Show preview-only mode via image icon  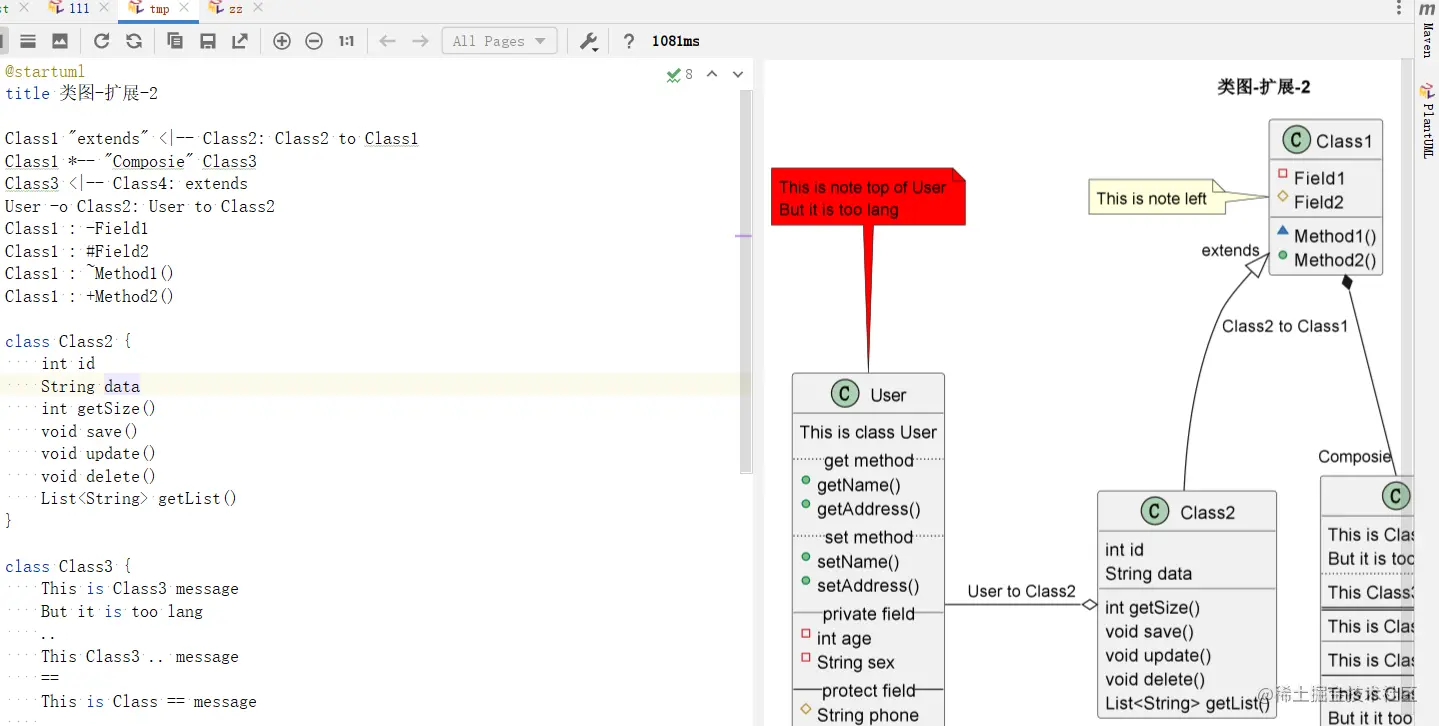[60, 41]
